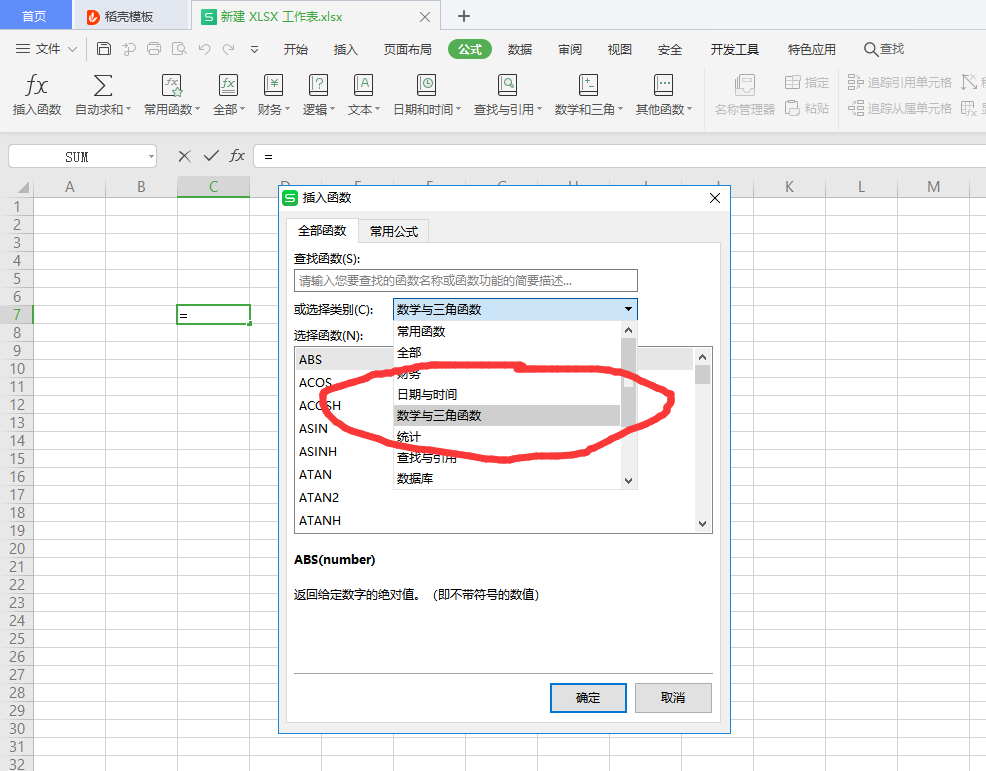This screenshot has width=986, height=771.
Task: Open the Name Box dropdown showing SUM
Action: pos(150,156)
